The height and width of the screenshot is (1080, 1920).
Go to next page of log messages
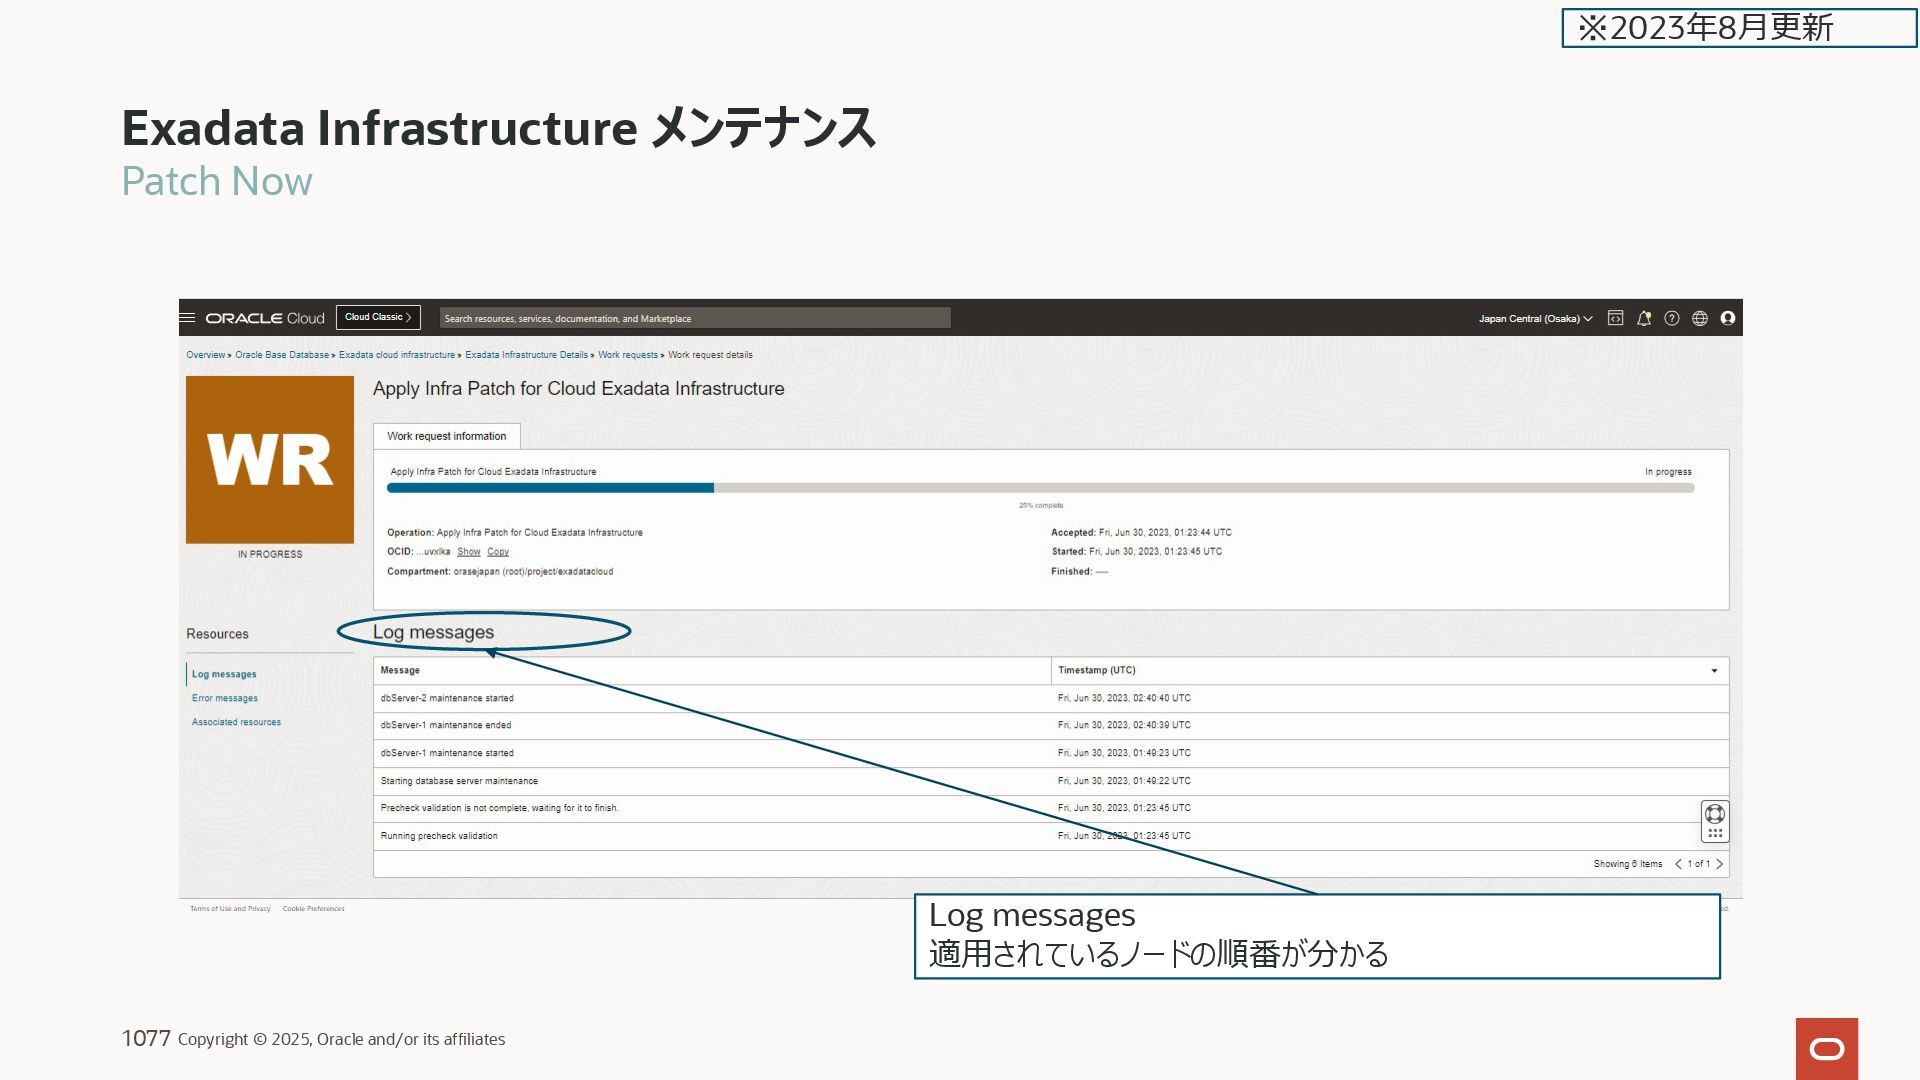1719,864
